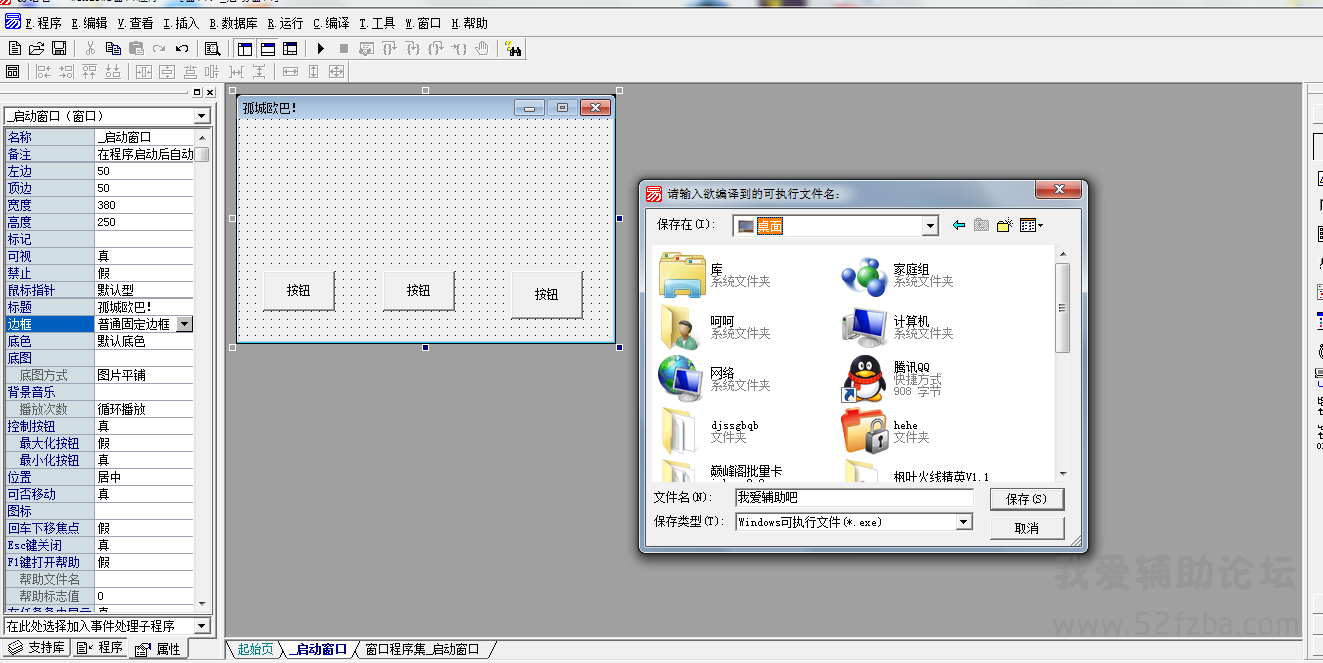Select the 家庭组 item in the file list
This screenshot has width=1323, height=663.
pos(898,275)
